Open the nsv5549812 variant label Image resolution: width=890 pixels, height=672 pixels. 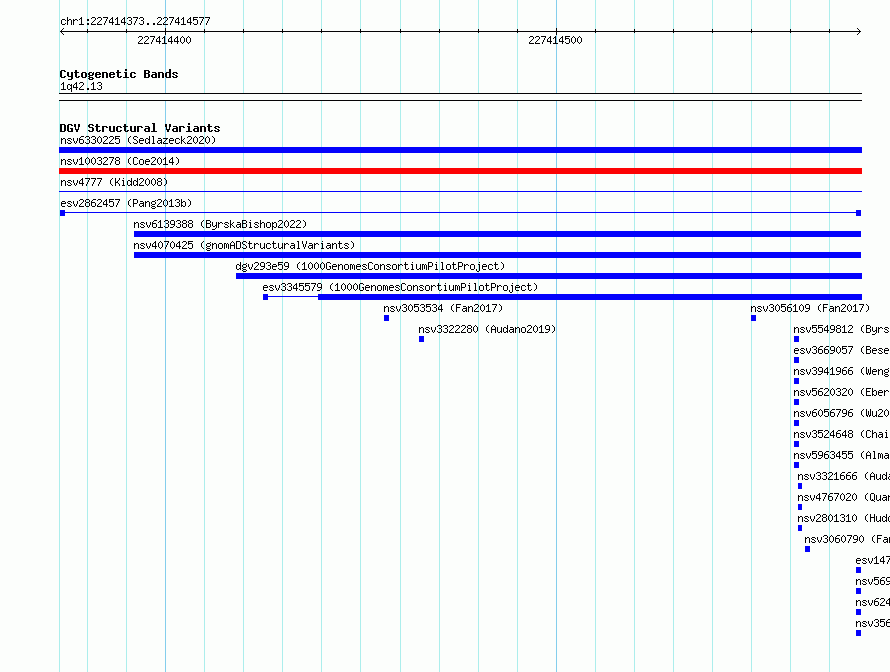(x=841, y=329)
